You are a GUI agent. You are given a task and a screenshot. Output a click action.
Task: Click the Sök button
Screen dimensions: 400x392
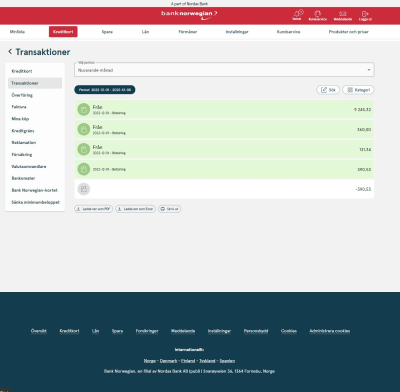pos(328,90)
